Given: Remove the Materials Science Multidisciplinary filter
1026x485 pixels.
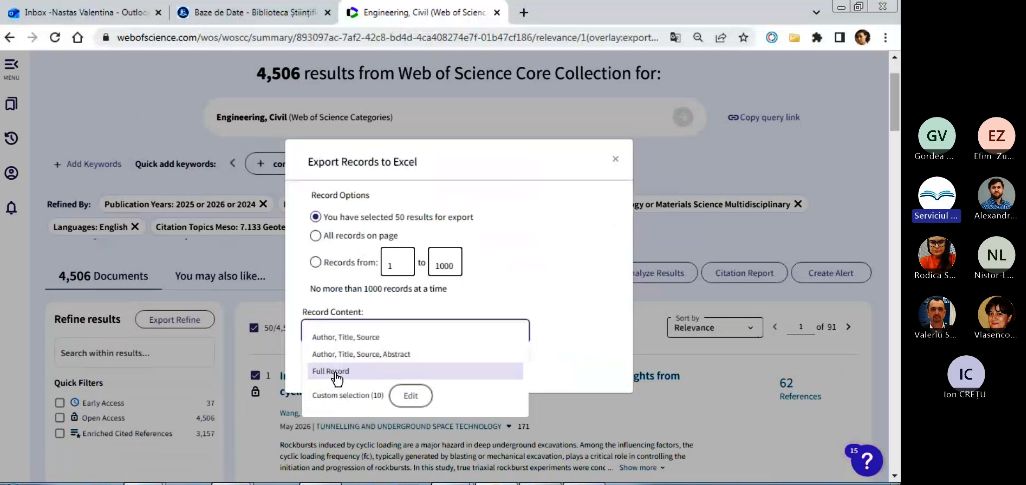Looking at the screenshot, I should [798, 204].
